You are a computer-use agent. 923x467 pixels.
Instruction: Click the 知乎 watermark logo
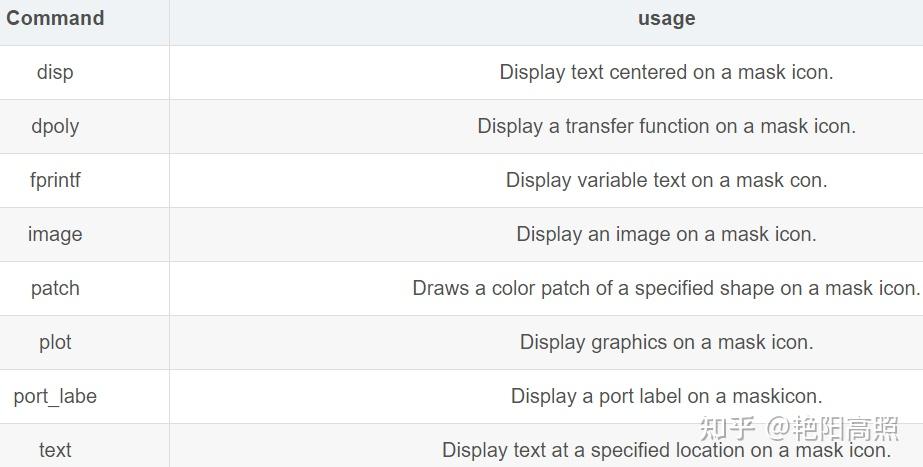pyautogui.click(x=727, y=428)
